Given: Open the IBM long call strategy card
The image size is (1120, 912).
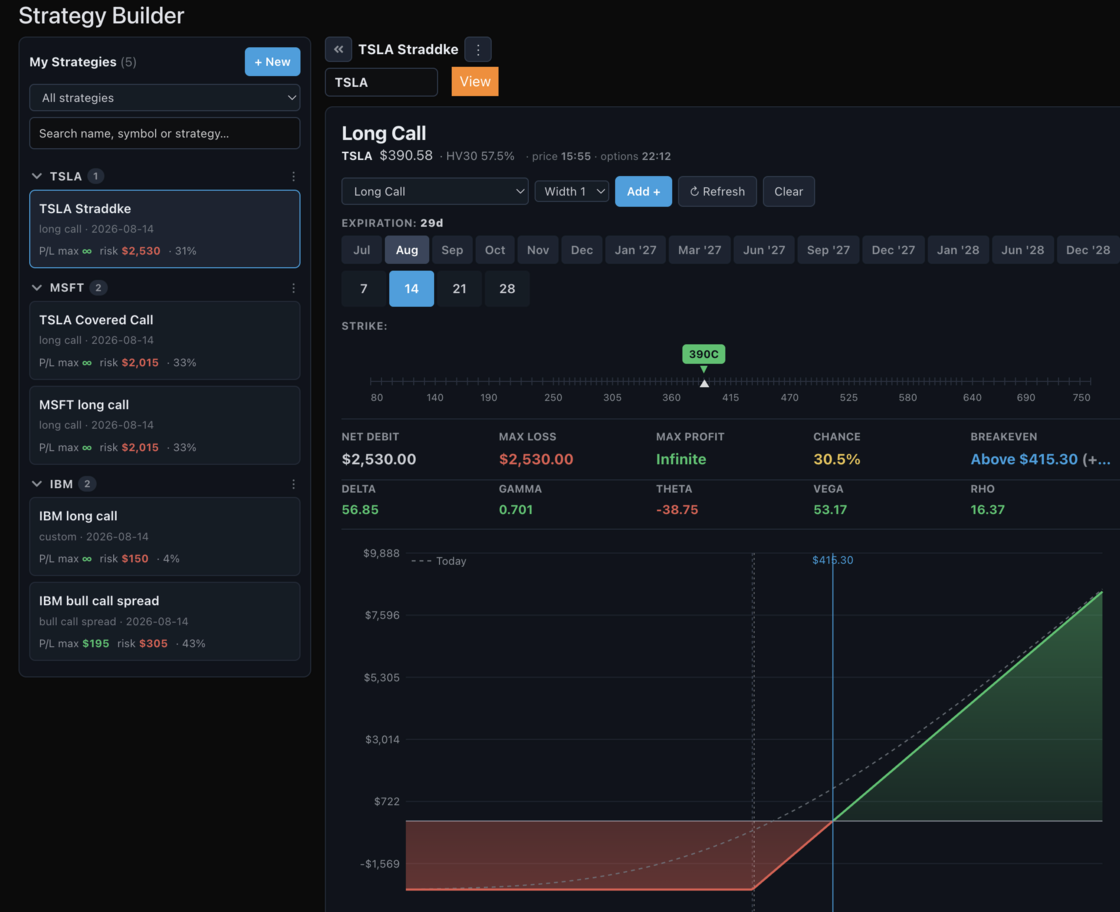Looking at the screenshot, I should [x=165, y=536].
